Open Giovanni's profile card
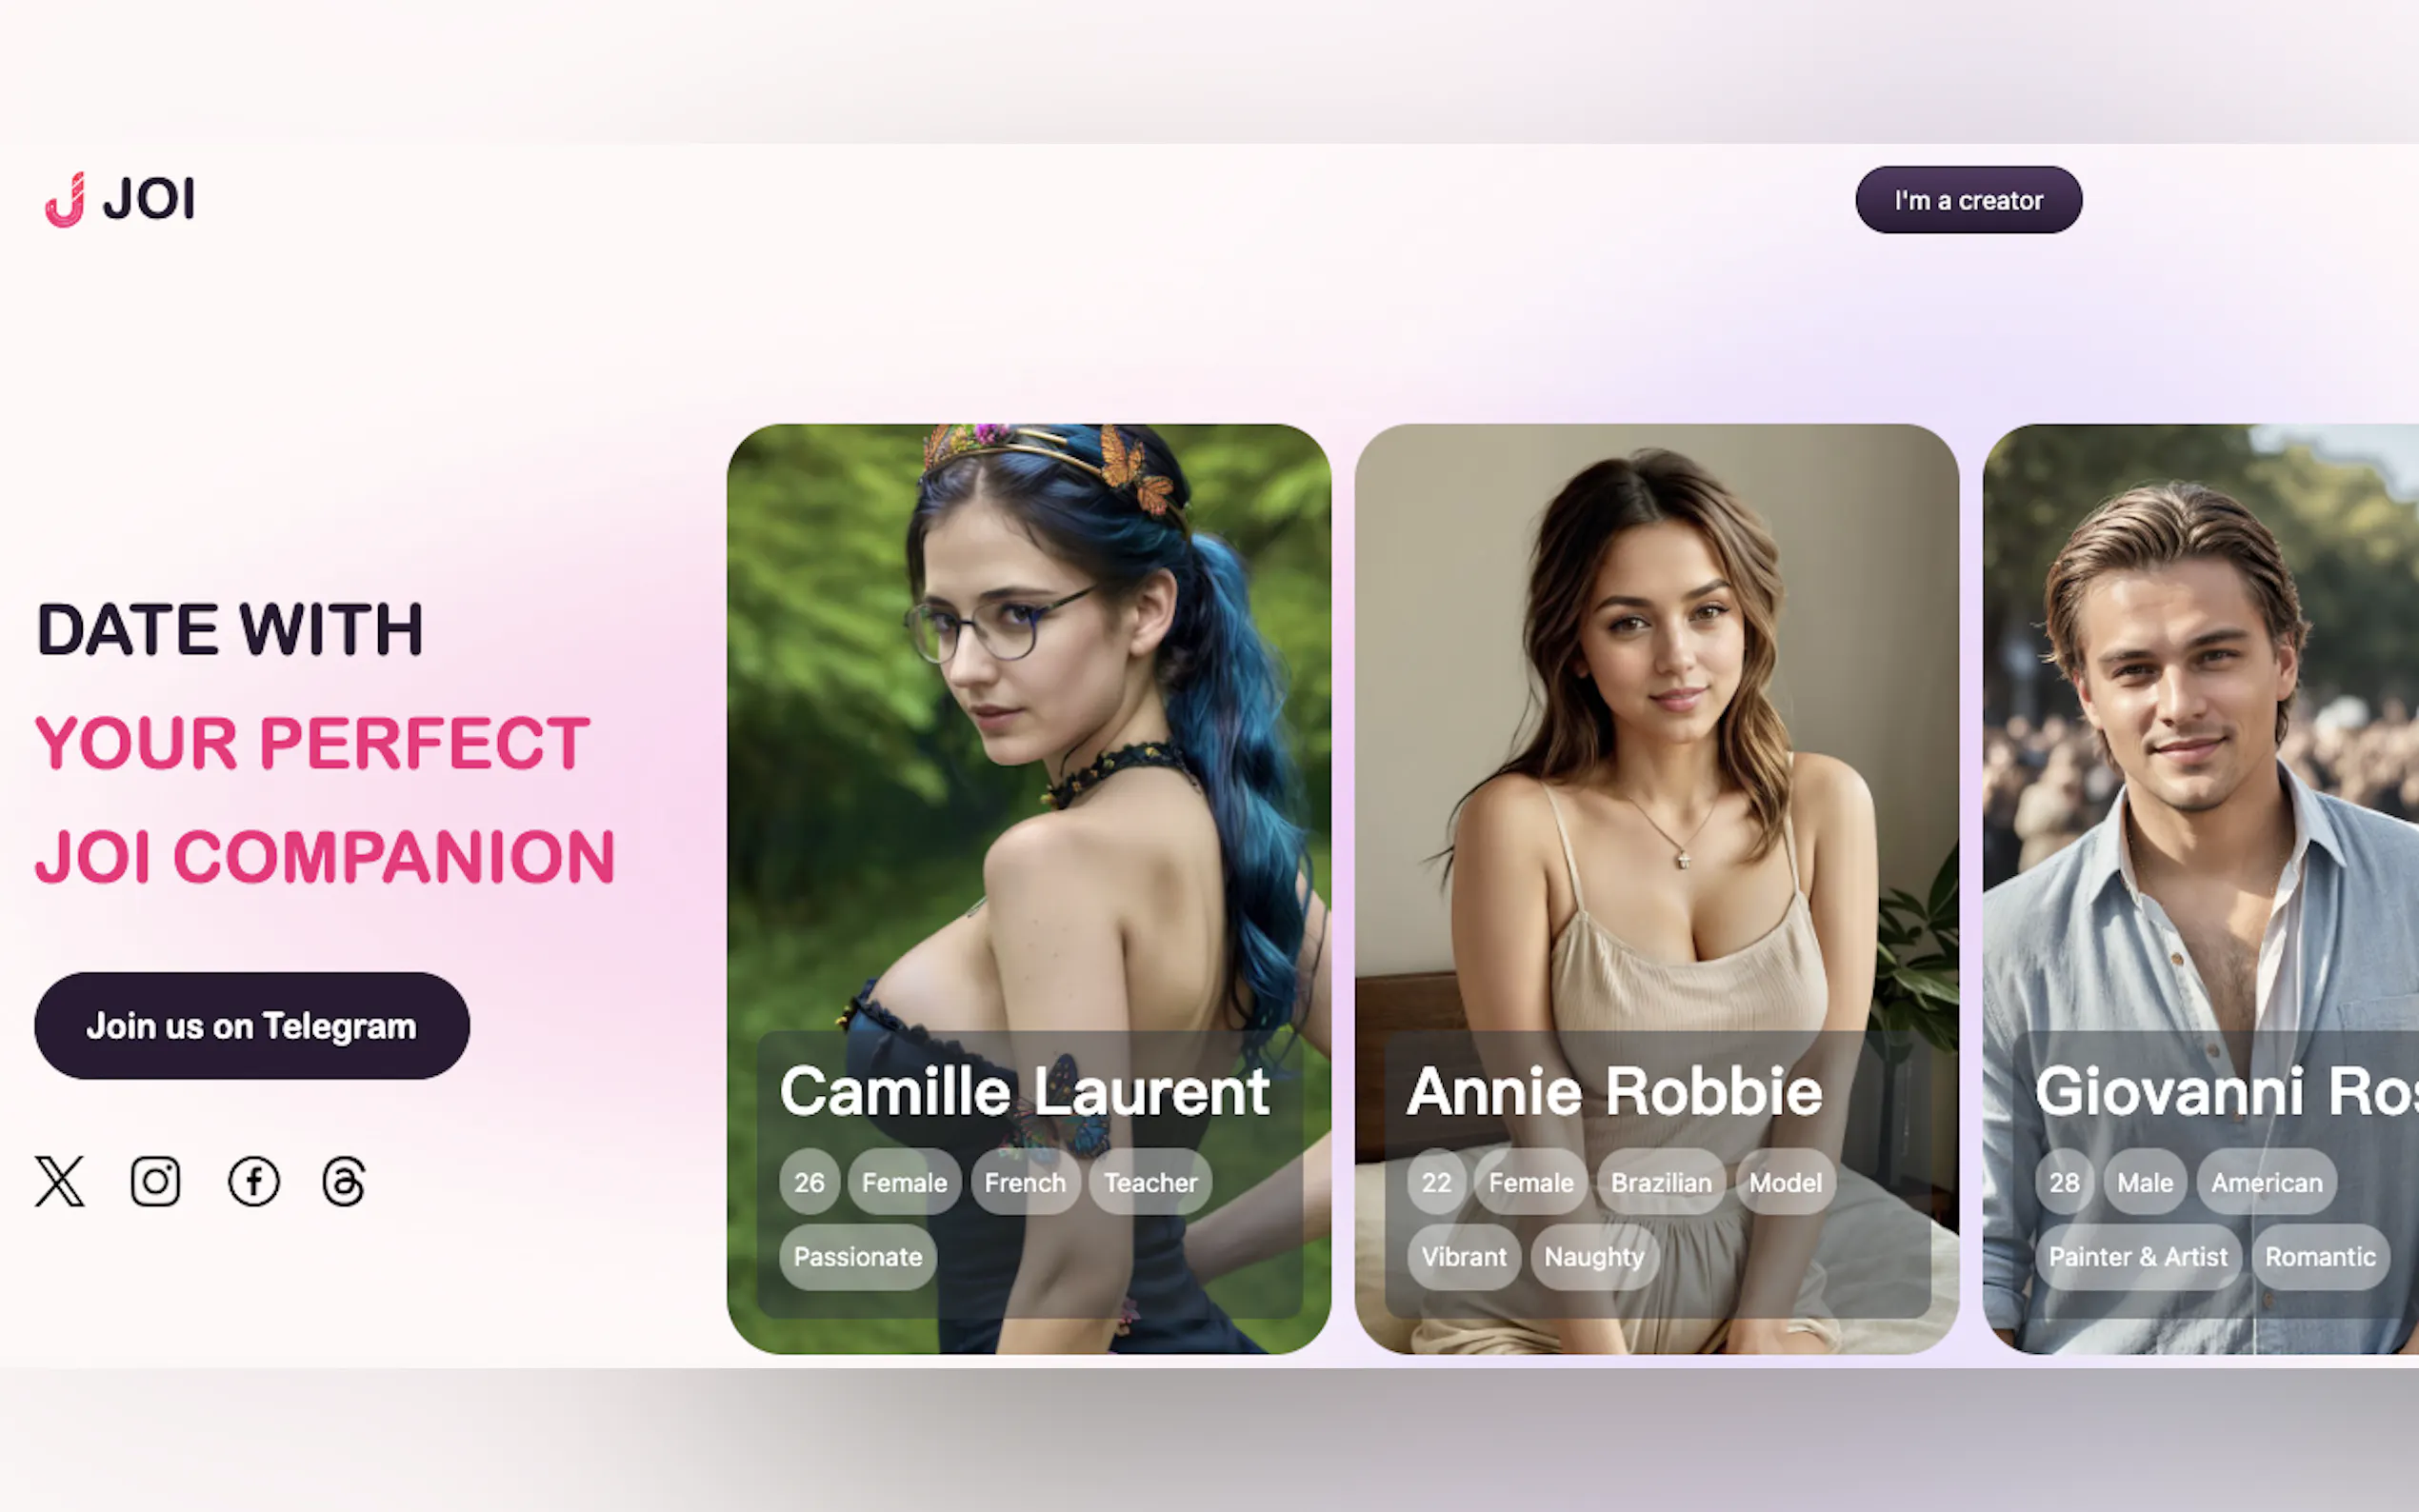 click(x=2201, y=888)
